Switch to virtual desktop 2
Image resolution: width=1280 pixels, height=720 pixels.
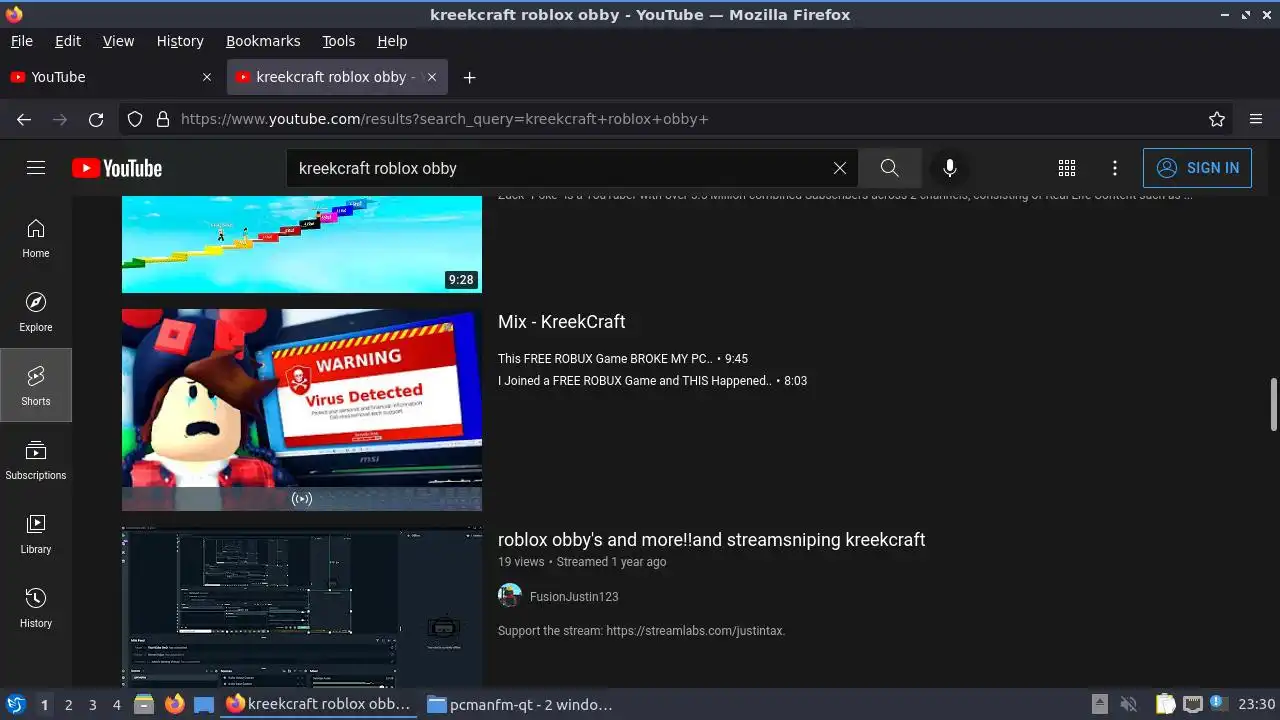click(x=68, y=705)
